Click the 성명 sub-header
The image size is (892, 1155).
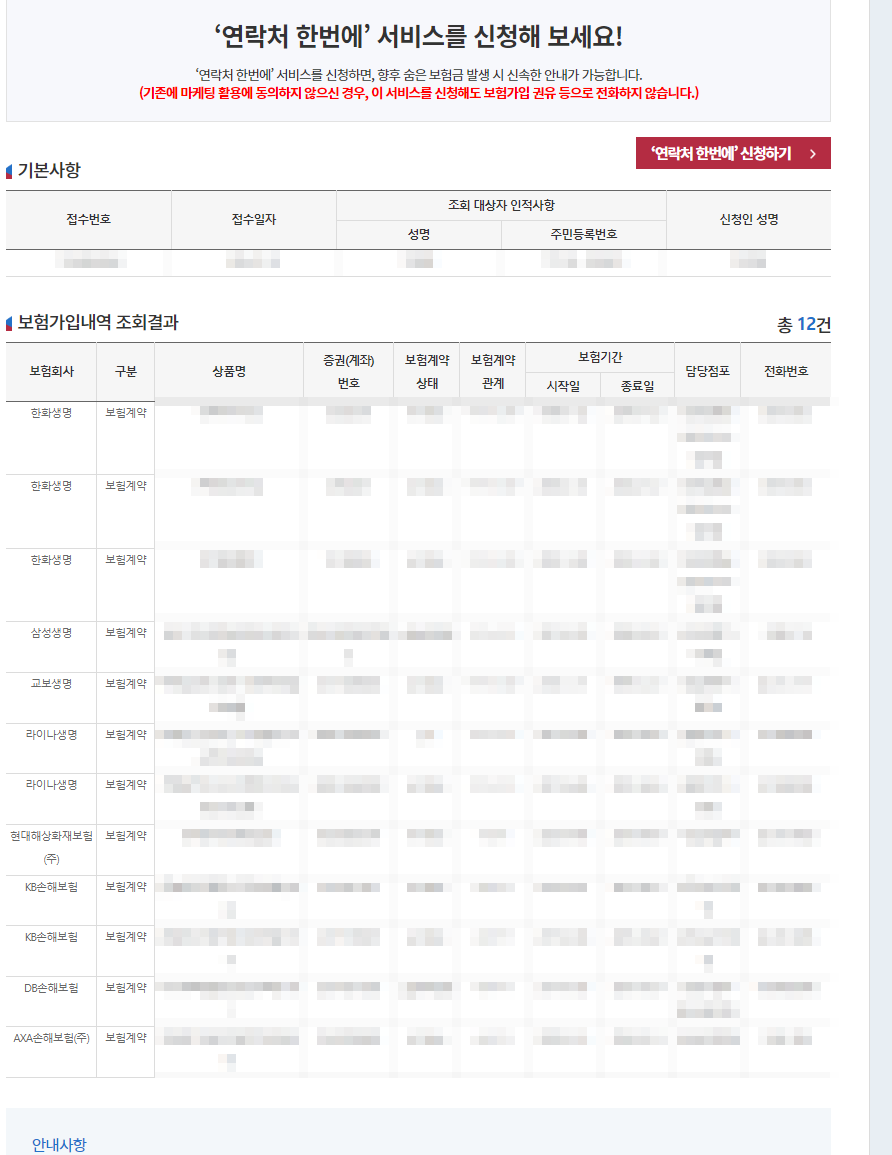point(418,234)
